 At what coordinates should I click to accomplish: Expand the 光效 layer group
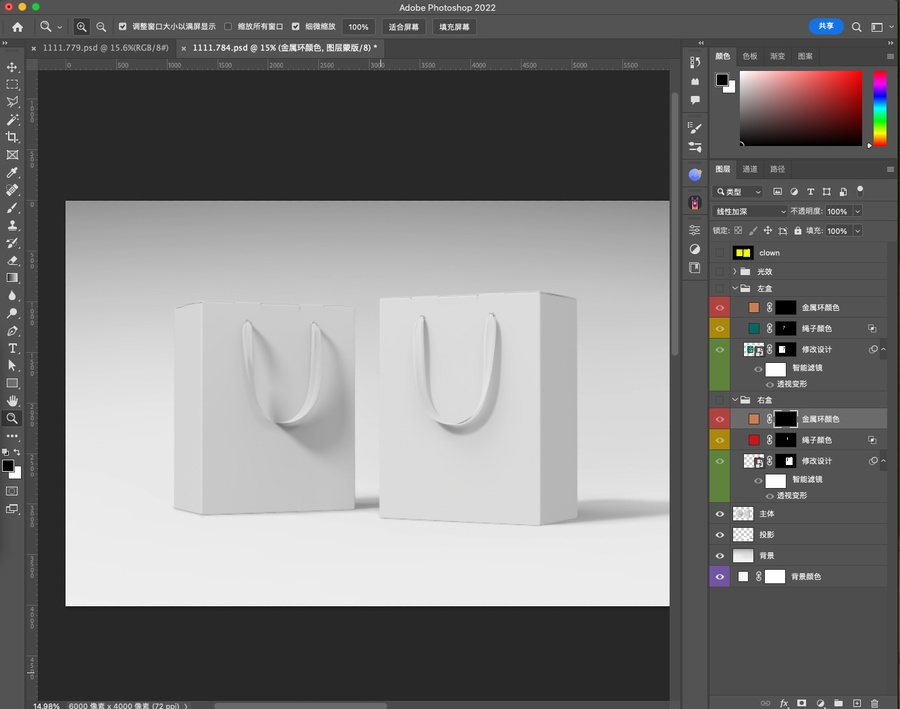pos(735,271)
